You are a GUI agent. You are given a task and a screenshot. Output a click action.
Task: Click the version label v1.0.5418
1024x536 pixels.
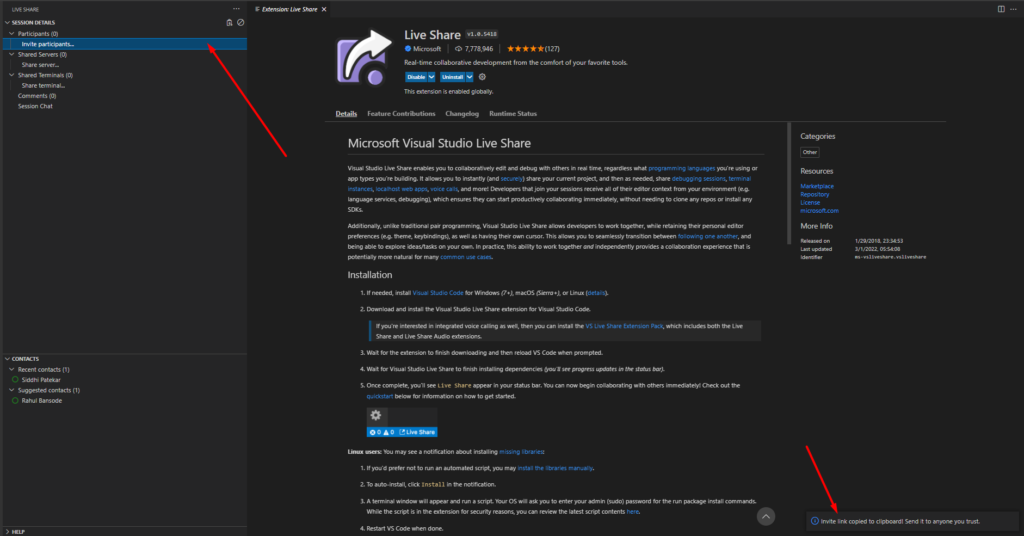click(x=482, y=34)
